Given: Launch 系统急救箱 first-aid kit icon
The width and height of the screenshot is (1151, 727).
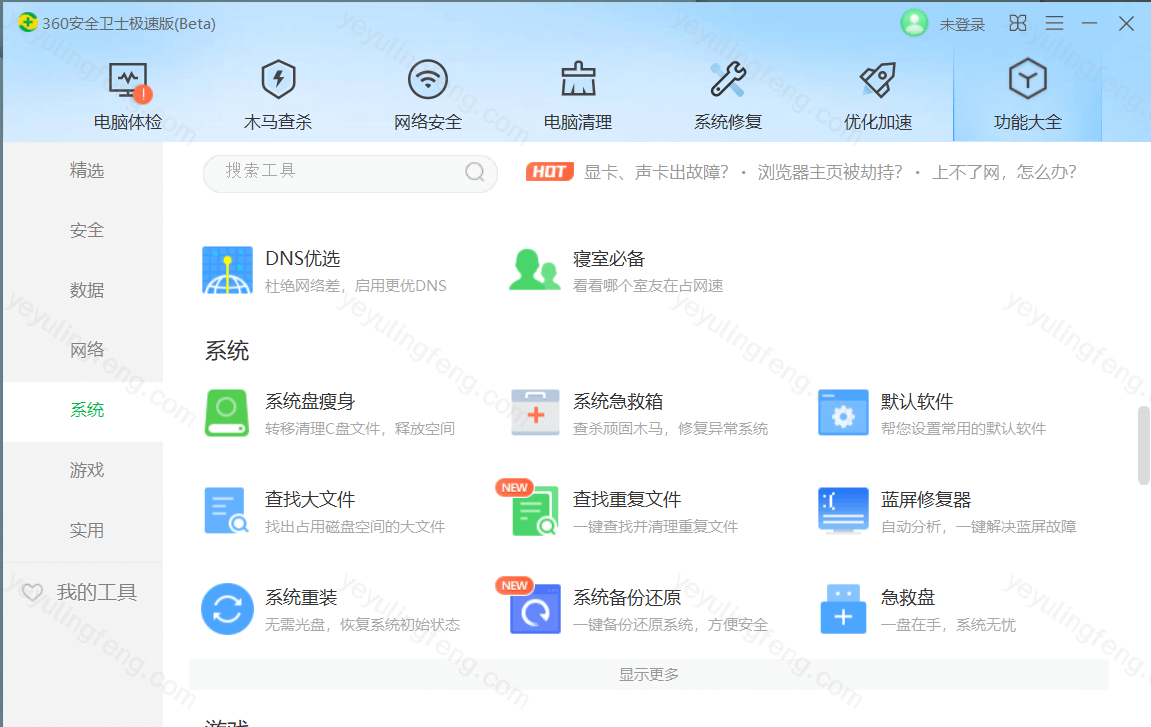Looking at the screenshot, I should 535,413.
